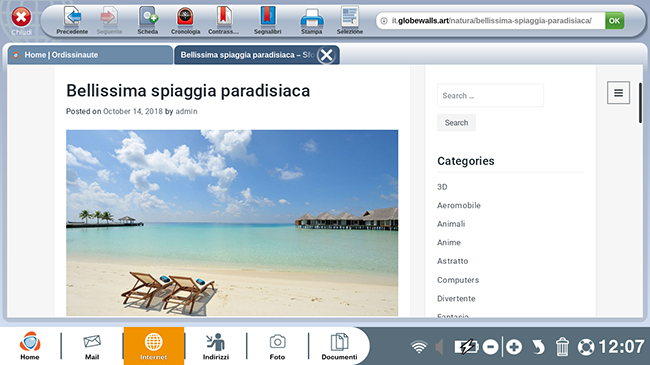Click the undo curved arrow icon
Viewport: 650px width, 365px height.
538,347
